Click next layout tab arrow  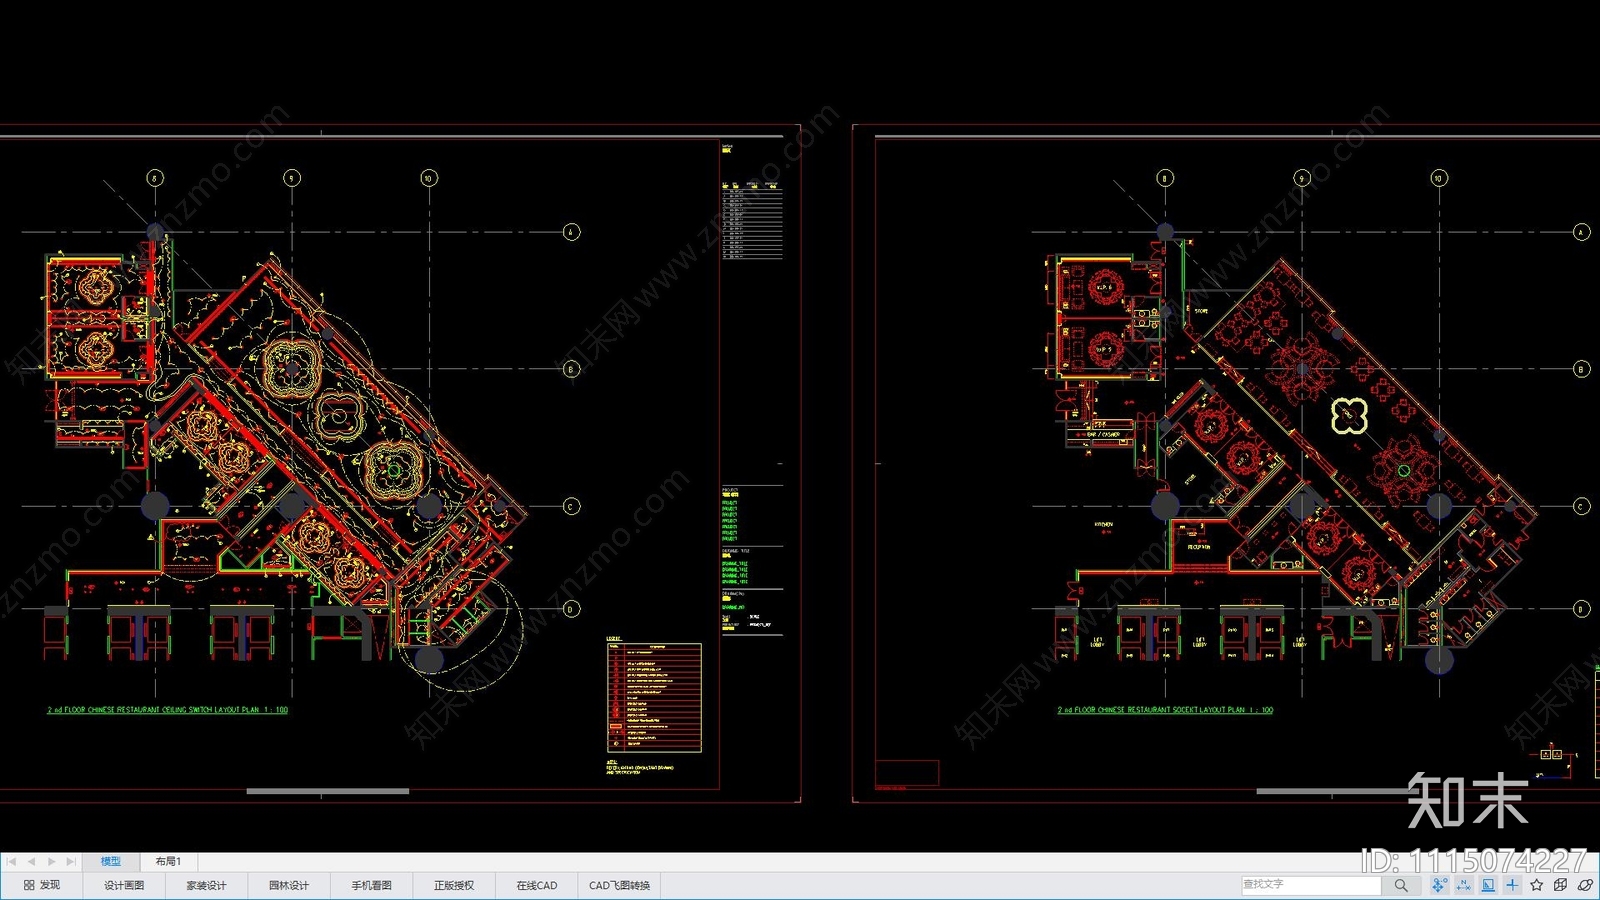[51, 861]
